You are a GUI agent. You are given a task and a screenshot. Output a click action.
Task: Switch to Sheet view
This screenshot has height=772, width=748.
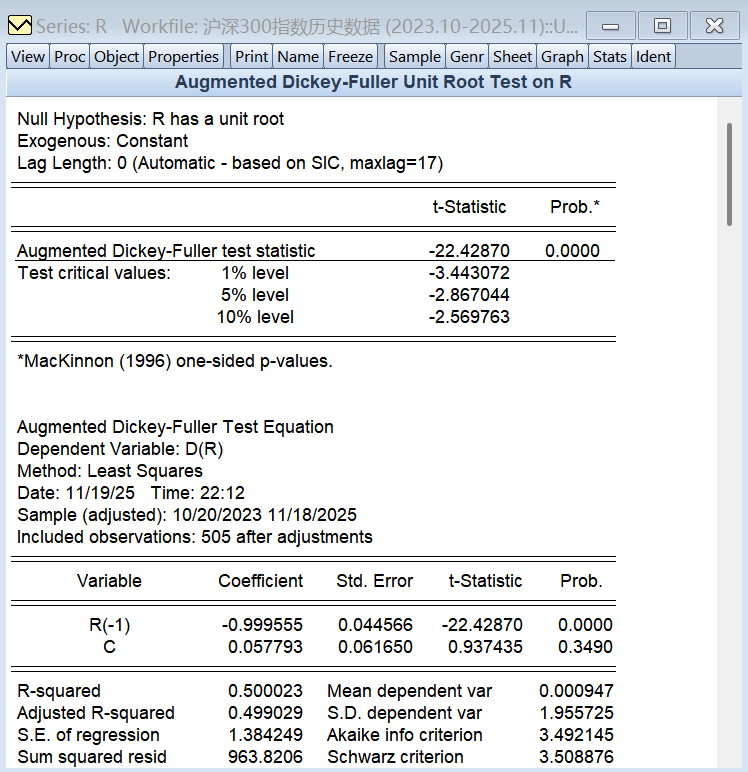(x=512, y=57)
